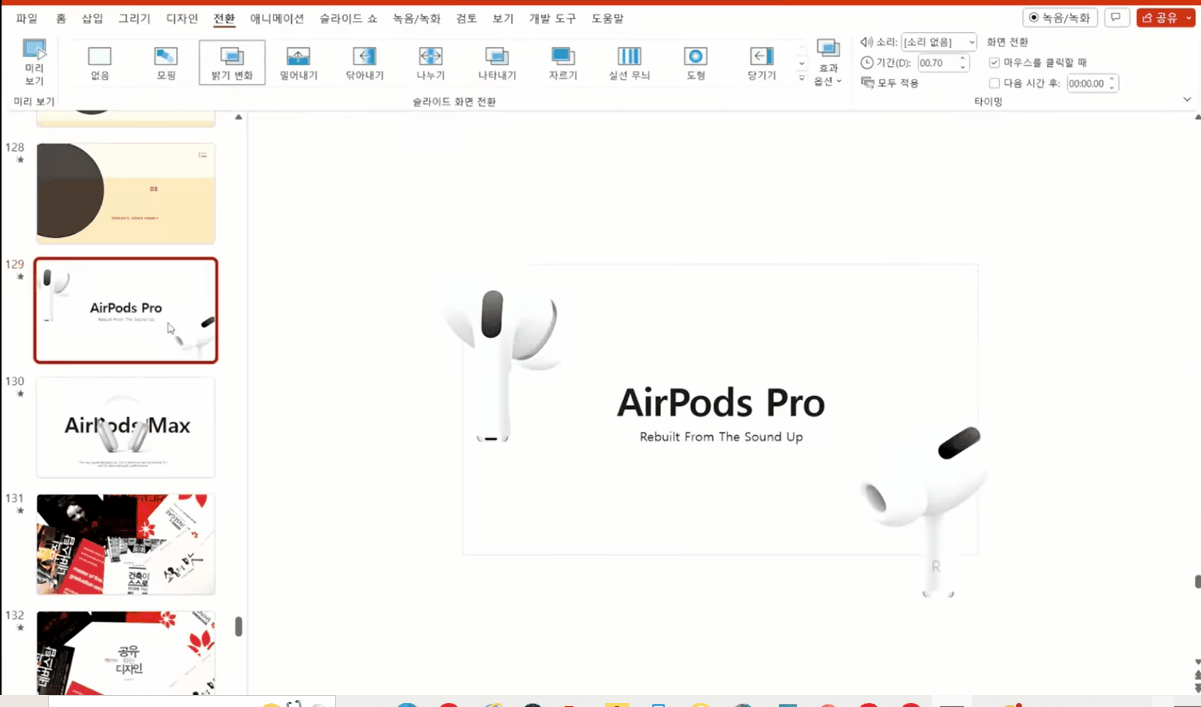Select slide 128 thumbnail
This screenshot has width=1201, height=707.
(x=126, y=193)
